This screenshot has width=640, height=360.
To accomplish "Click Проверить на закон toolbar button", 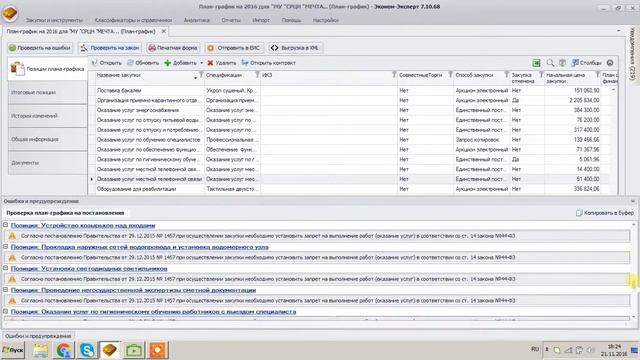I will coord(110,48).
